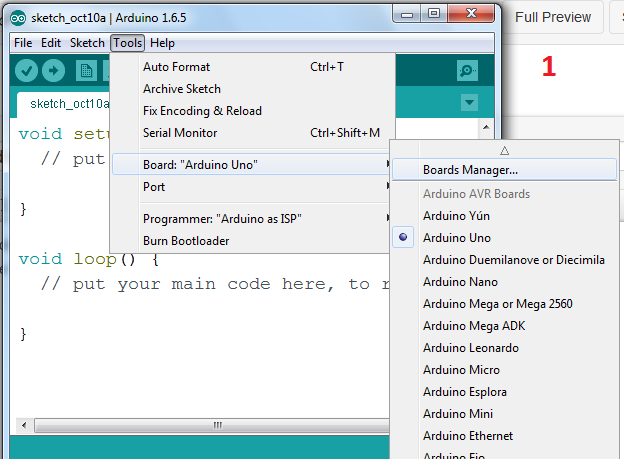The height and width of the screenshot is (459, 624).
Task: Click the Upload arrow toolbar icon
Action: [53, 71]
